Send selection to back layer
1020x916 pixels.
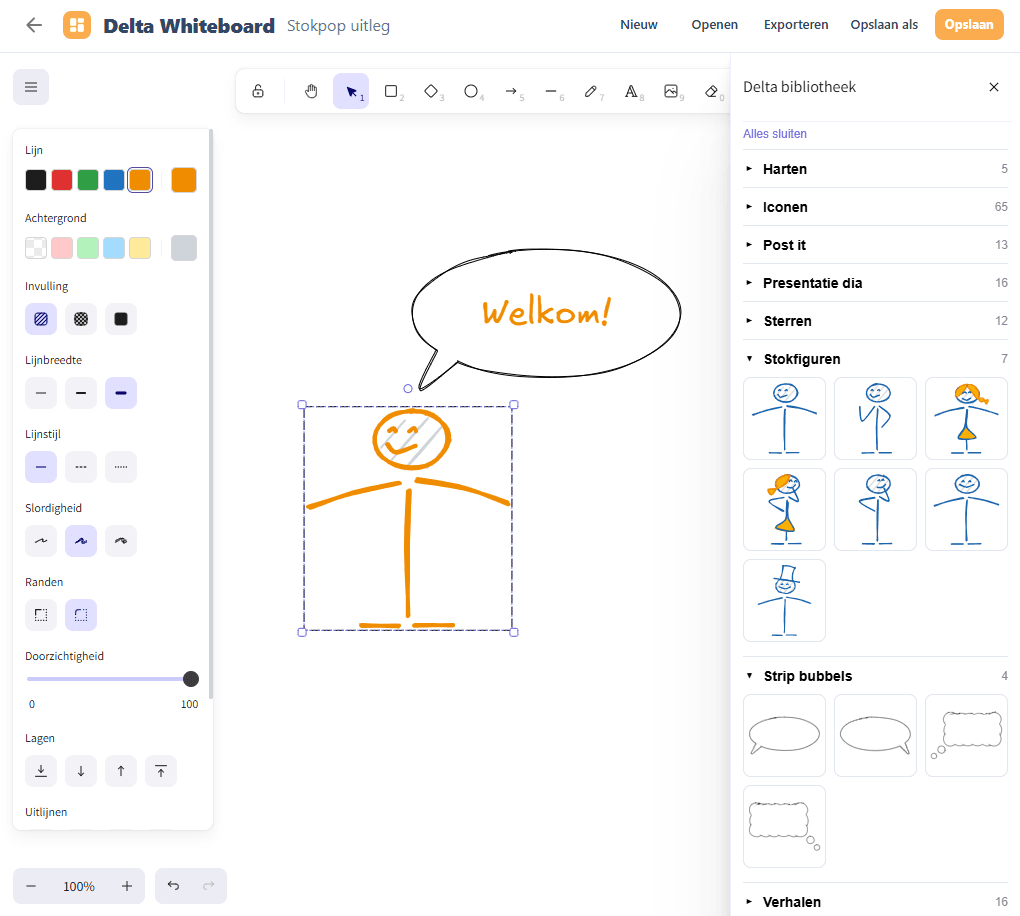[x=41, y=771]
